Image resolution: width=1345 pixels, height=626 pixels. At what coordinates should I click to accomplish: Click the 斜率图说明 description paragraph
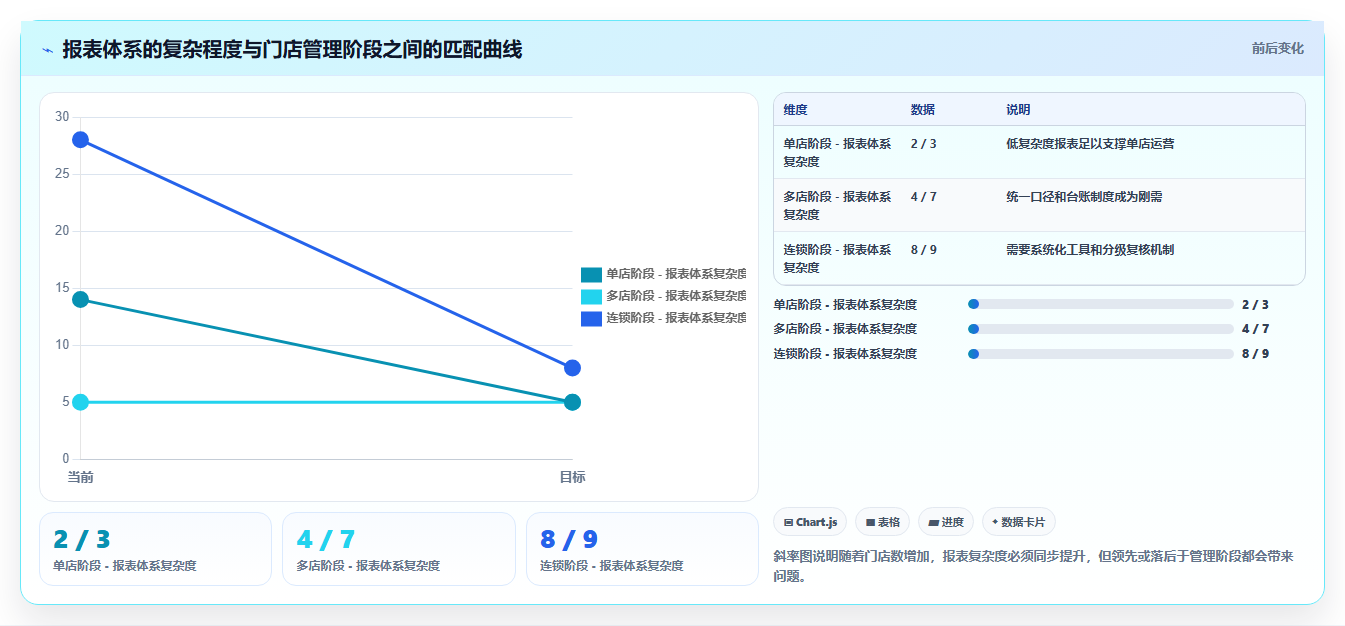1033,566
